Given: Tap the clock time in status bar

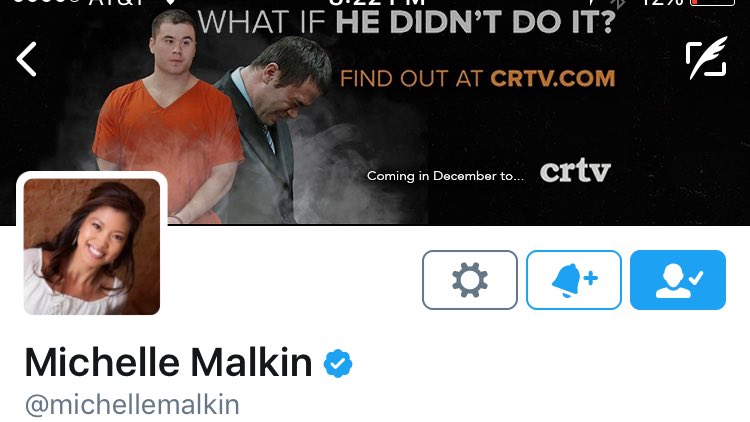Looking at the screenshot, I should click(377, 2).
